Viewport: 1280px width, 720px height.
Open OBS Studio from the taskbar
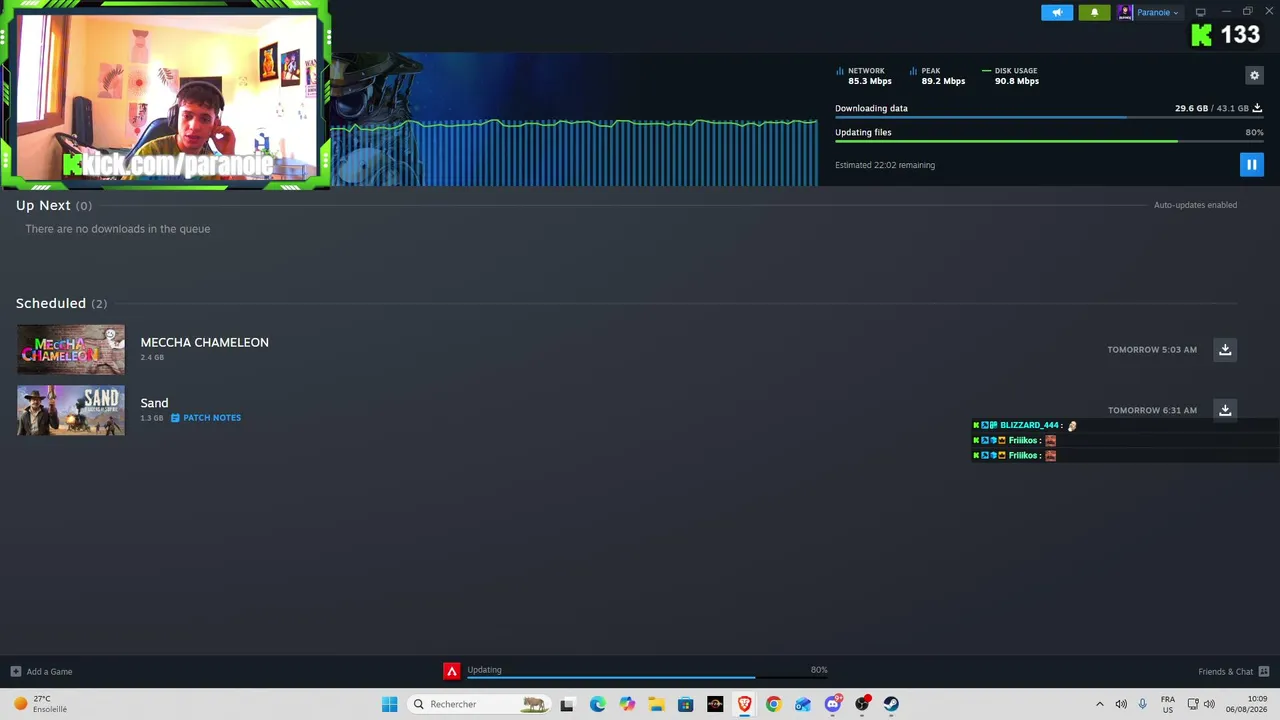pos(862,704)
